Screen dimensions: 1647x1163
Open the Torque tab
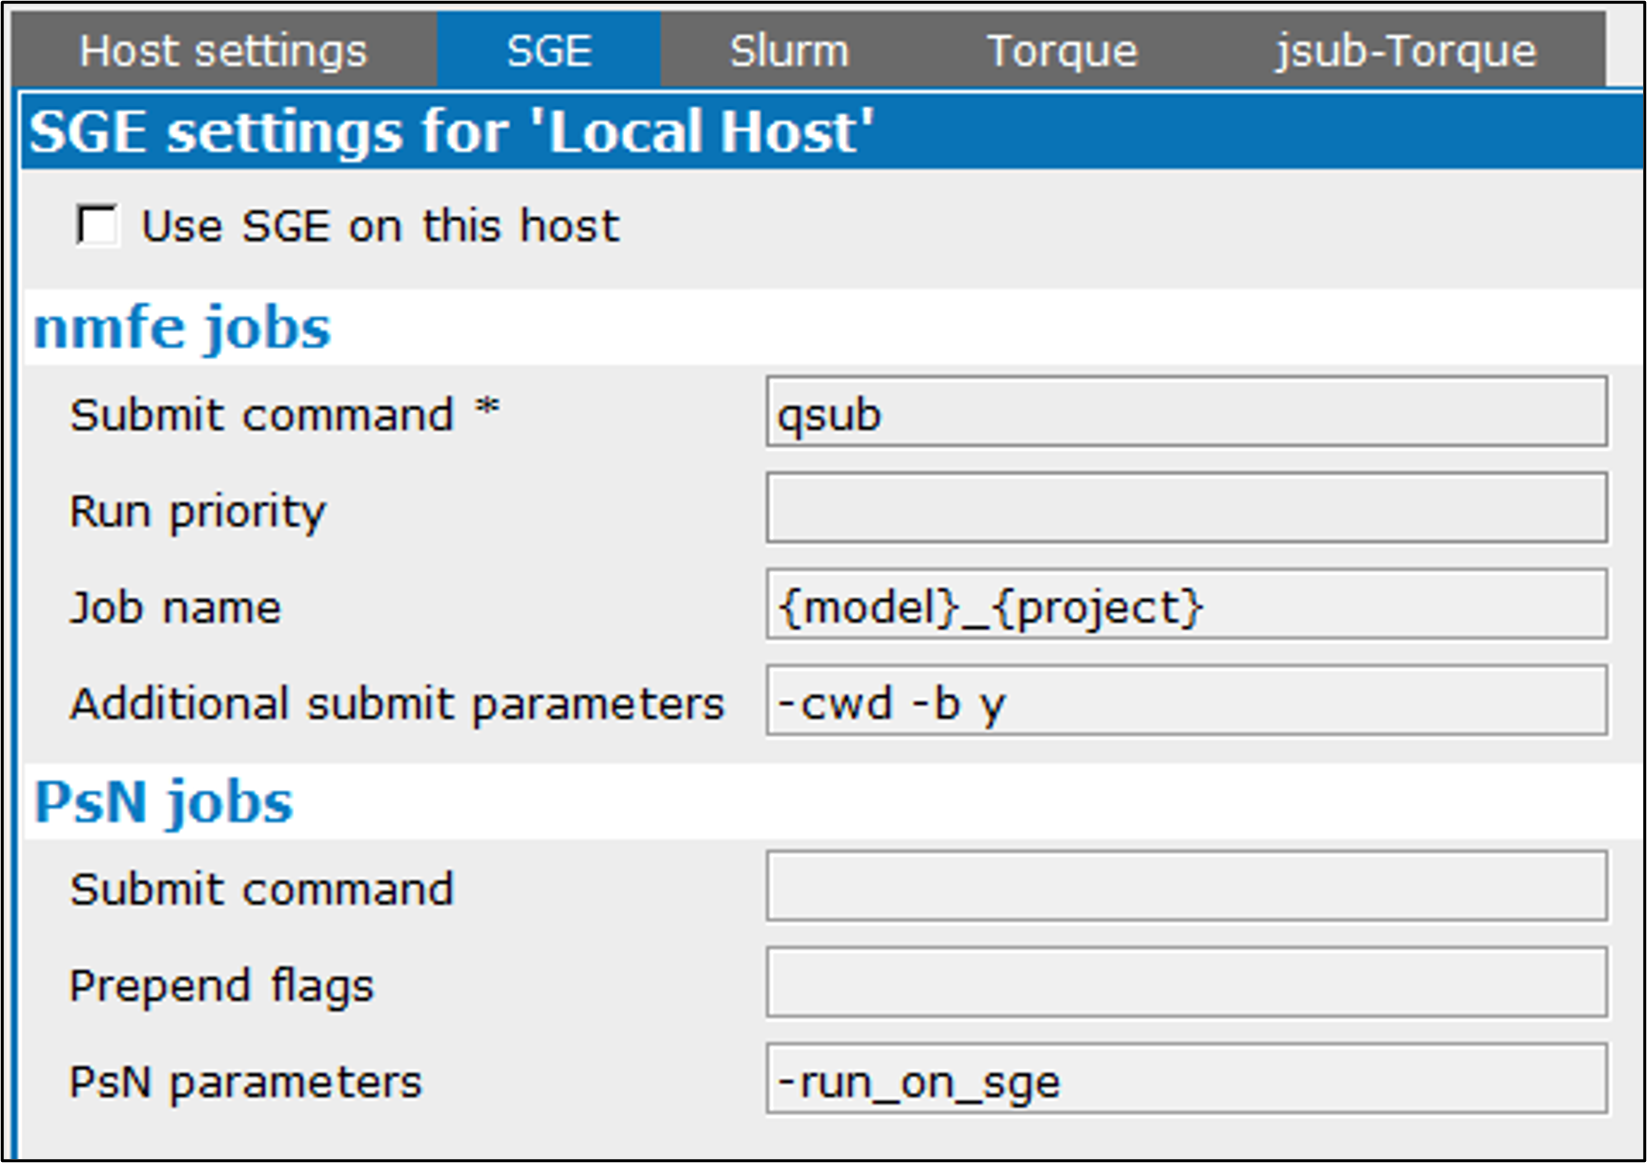coord(1062,50)
